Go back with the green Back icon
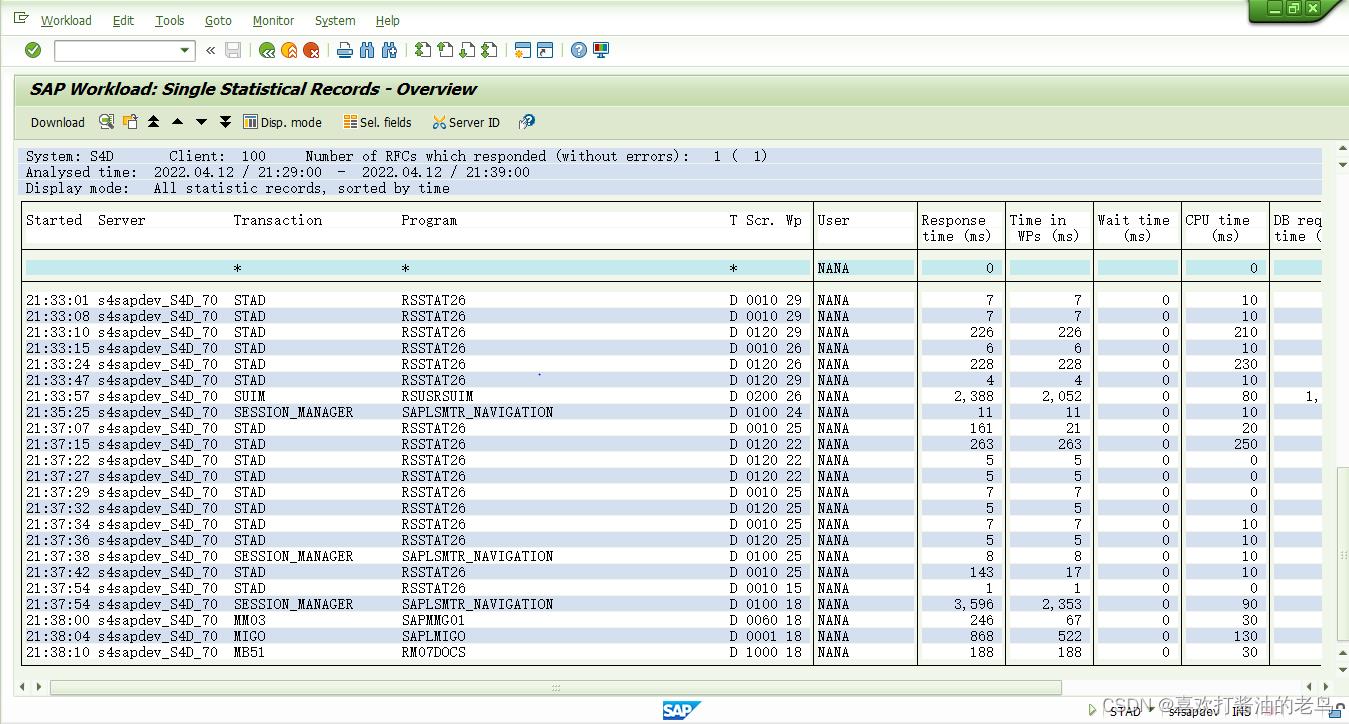 point(267,50)
